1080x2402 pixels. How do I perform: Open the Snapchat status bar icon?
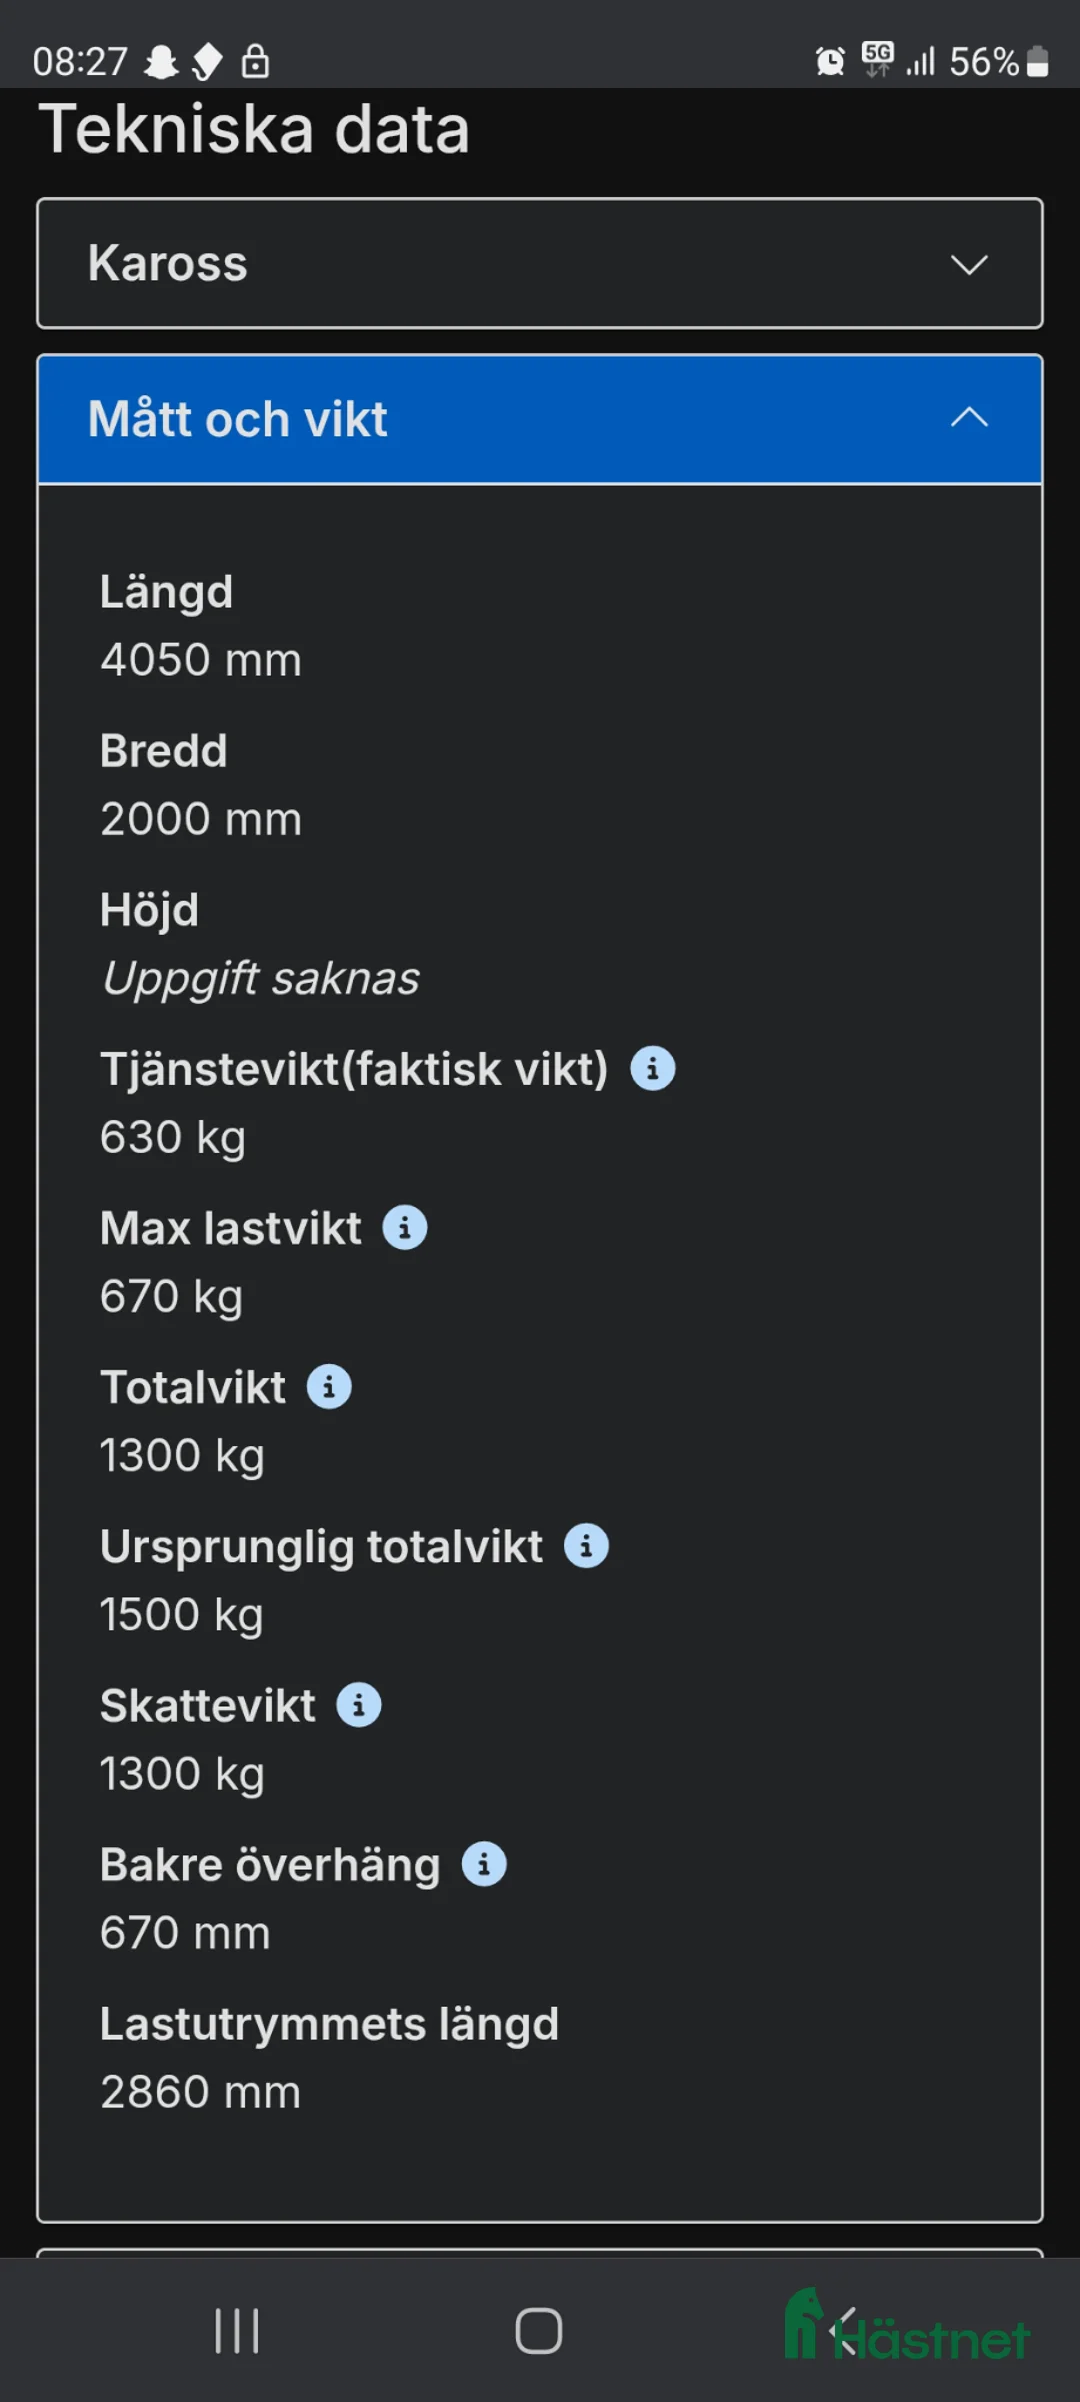pos(162,61)
